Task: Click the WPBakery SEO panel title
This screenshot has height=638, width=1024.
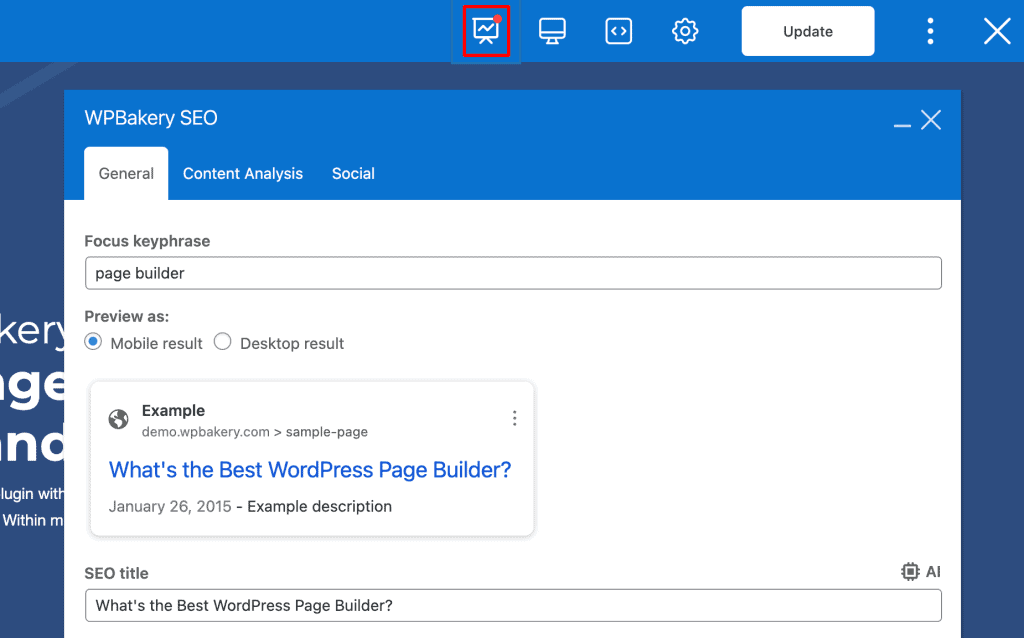Action: [x=151, y=118]
